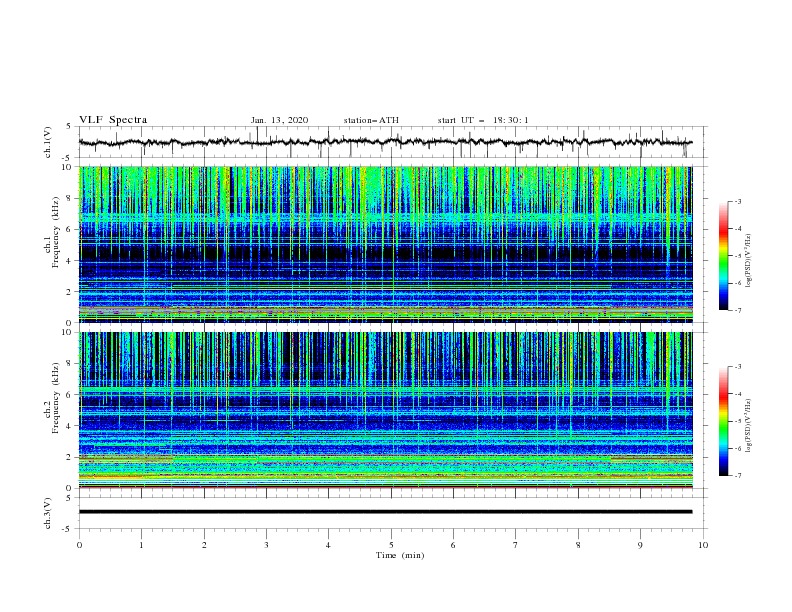792x612 pixels.
Task: Click the "VLF Spectra" plot title
Action: (113, 120)
